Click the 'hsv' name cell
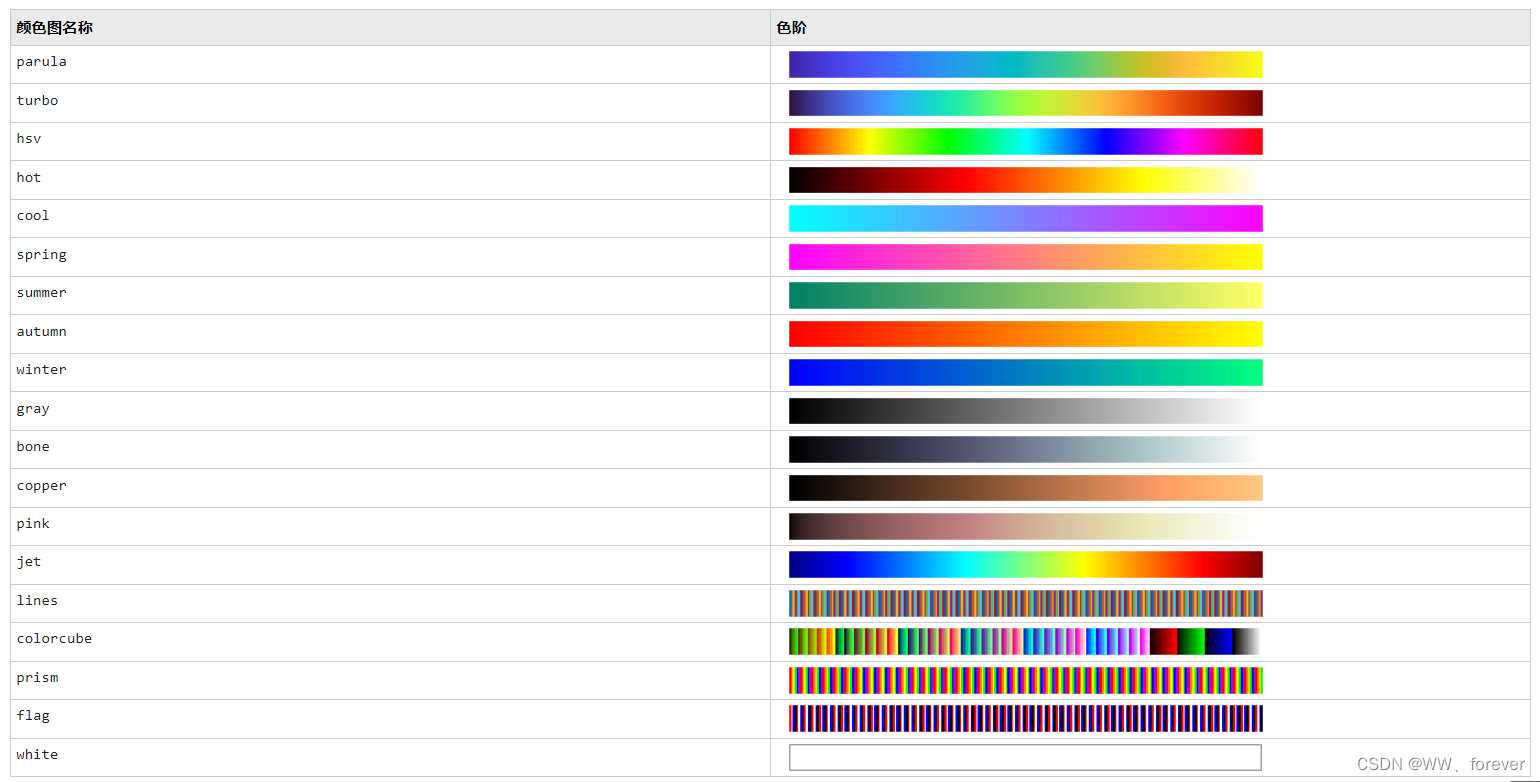1540x782 pixels. pyautogui.click(x=390, y=141)
